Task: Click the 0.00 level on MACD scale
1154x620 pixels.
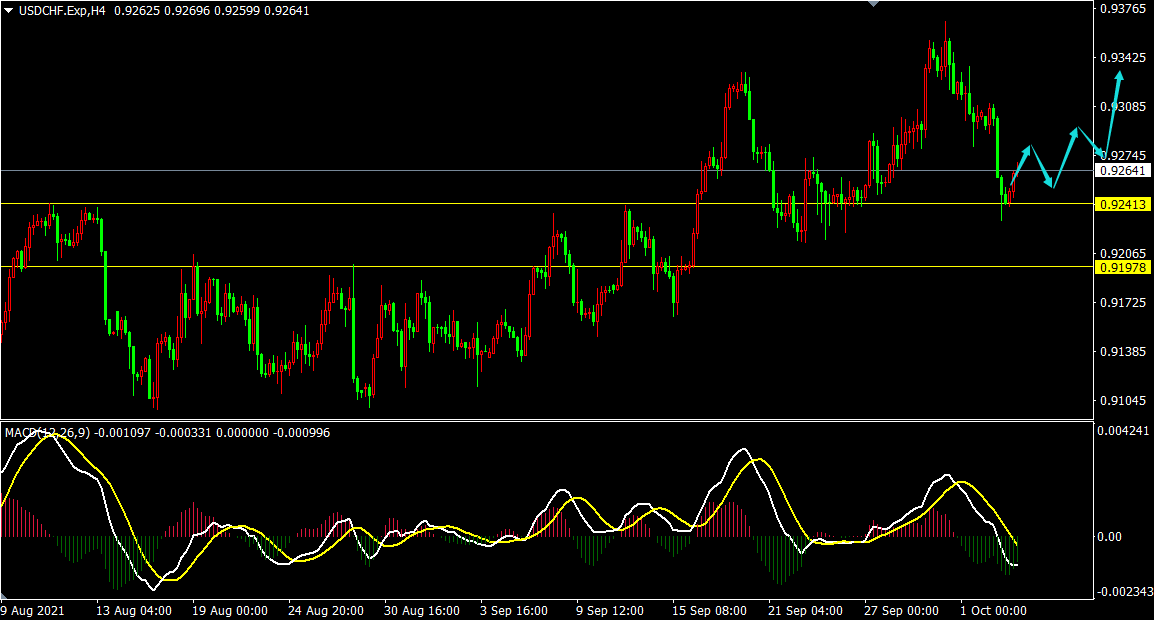Action: [1111, 536]
